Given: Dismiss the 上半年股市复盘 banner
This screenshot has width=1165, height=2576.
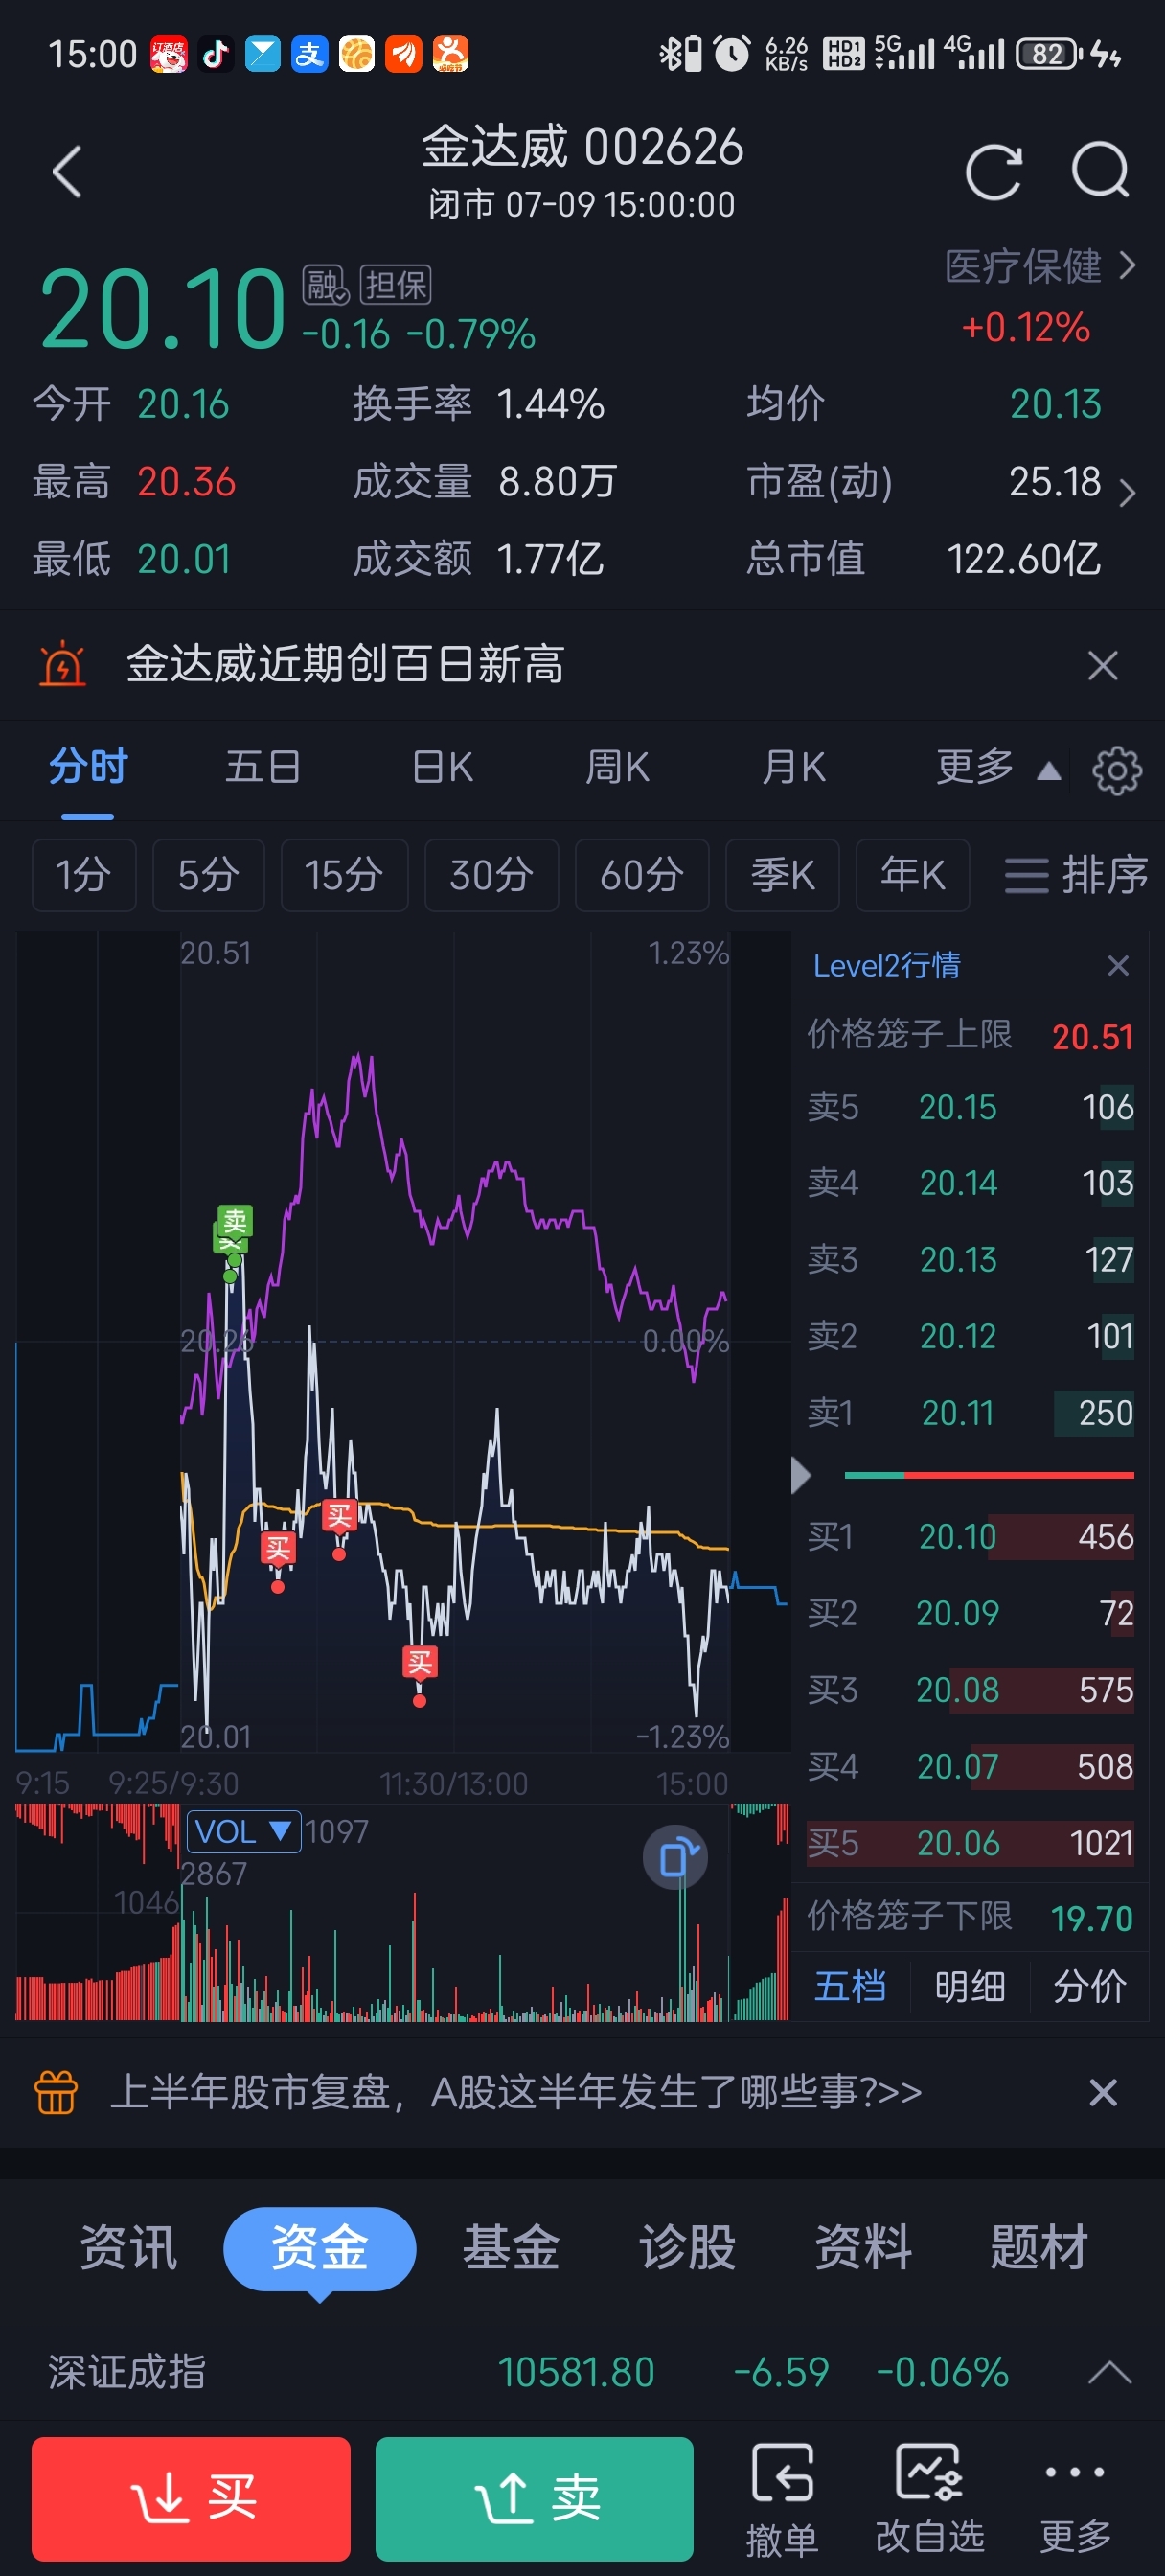Looking at the screenshot, I should [x=1102, y=2092].
